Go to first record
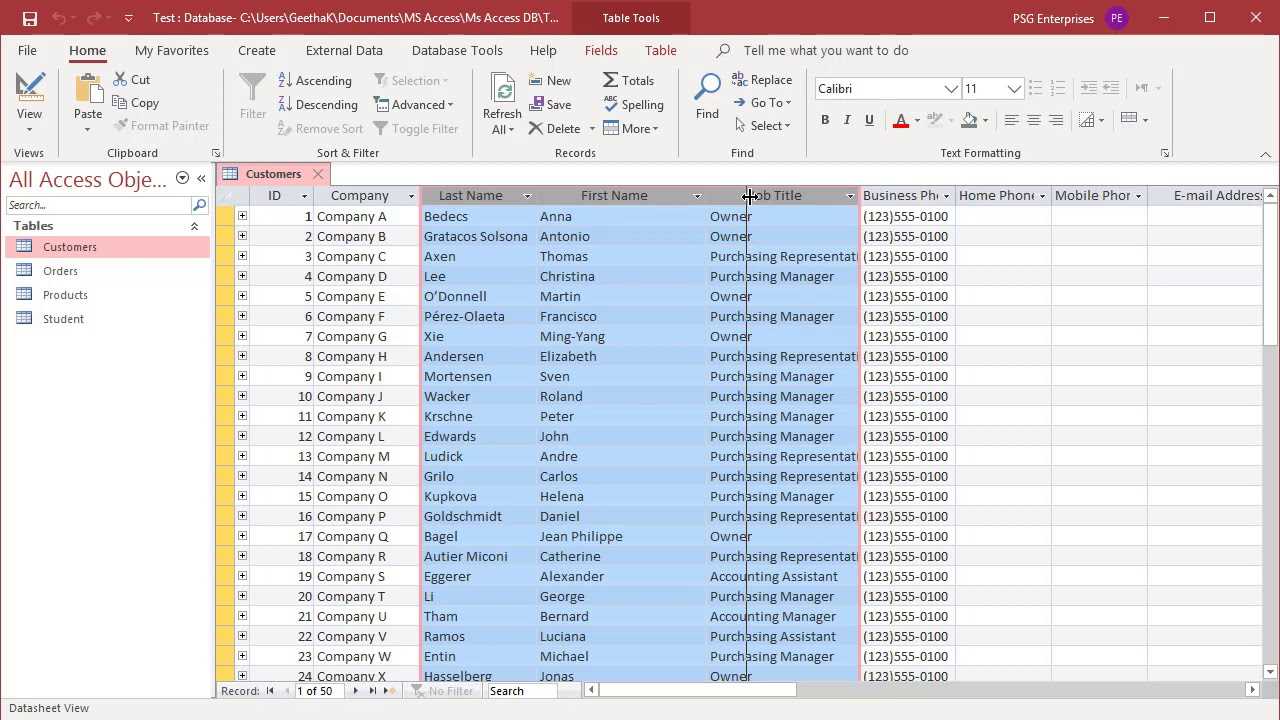 (x=270, y=691)
